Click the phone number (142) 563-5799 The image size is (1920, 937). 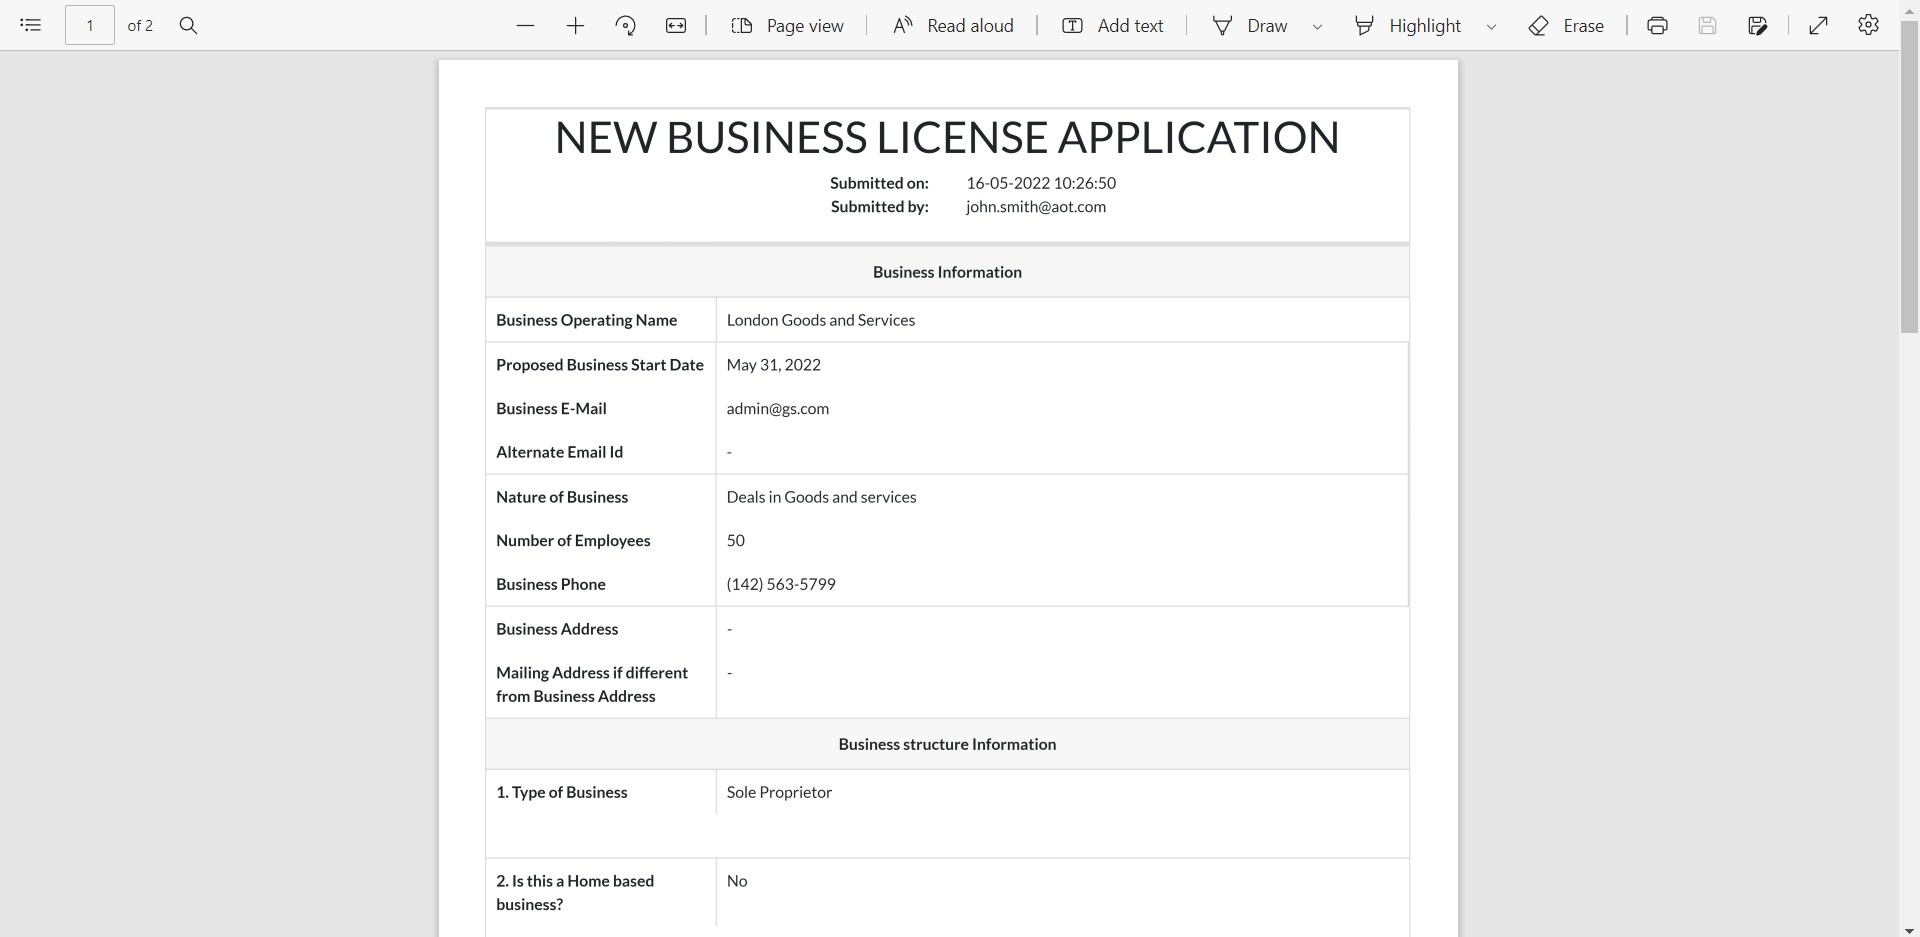781,585
